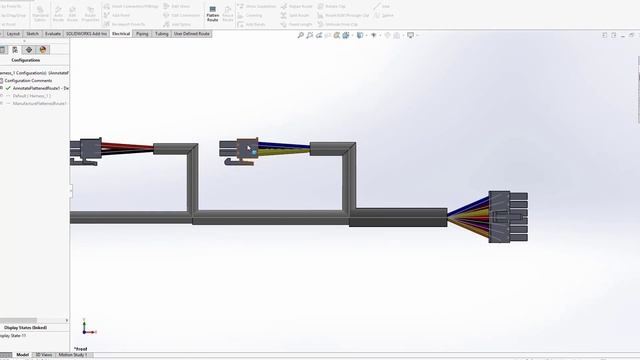Open the SOLIDWORKS Add-Ins tab
The width and height of the screenshot is (640, 360).
click(86, 34)
